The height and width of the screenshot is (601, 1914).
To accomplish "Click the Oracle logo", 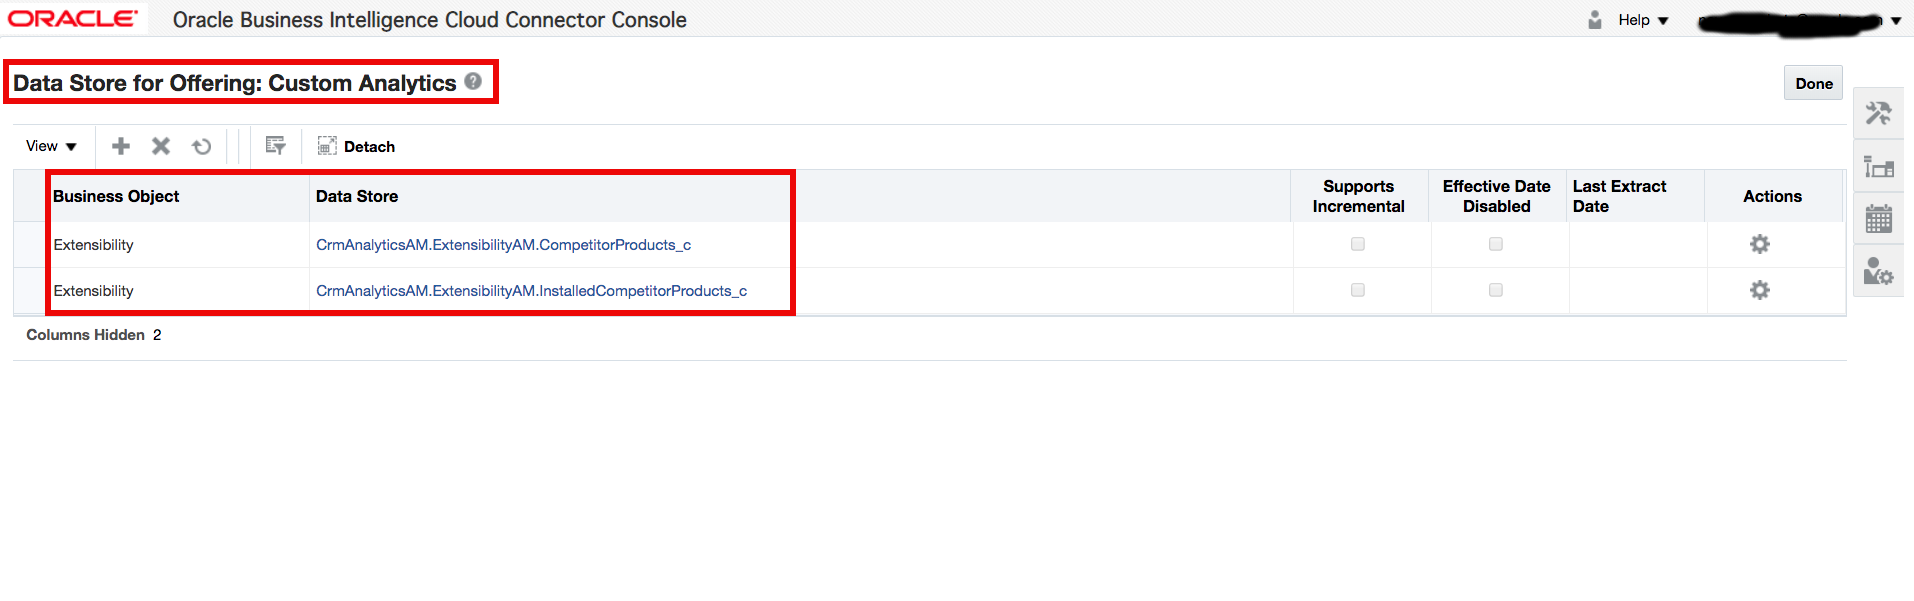I will [x=73, y=19].
